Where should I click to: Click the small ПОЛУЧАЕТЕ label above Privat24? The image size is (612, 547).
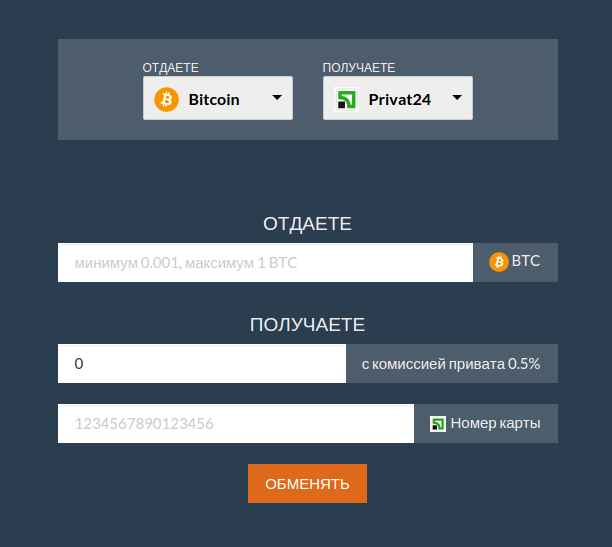click(359, 68)
